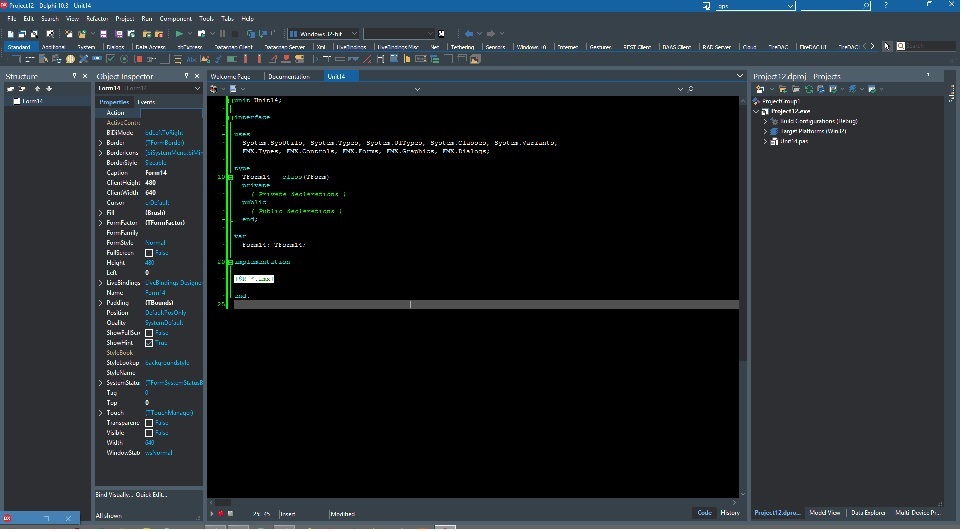The width and height of the screenshot is (962, 531).
Task: Switch to the Welcome Page tab
Action: (231, 76)
